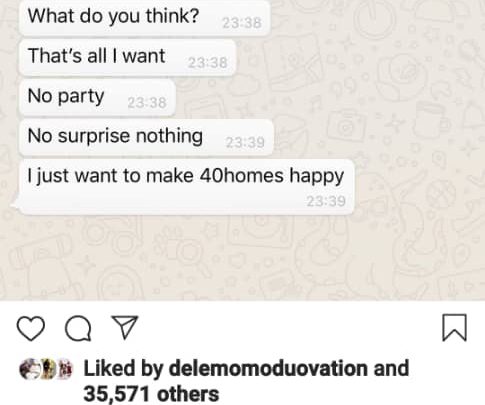The height and width of the screenshot is (405, 485).
Task: Click timestamp beside 'That's all I want'
Action: point(208,62)
